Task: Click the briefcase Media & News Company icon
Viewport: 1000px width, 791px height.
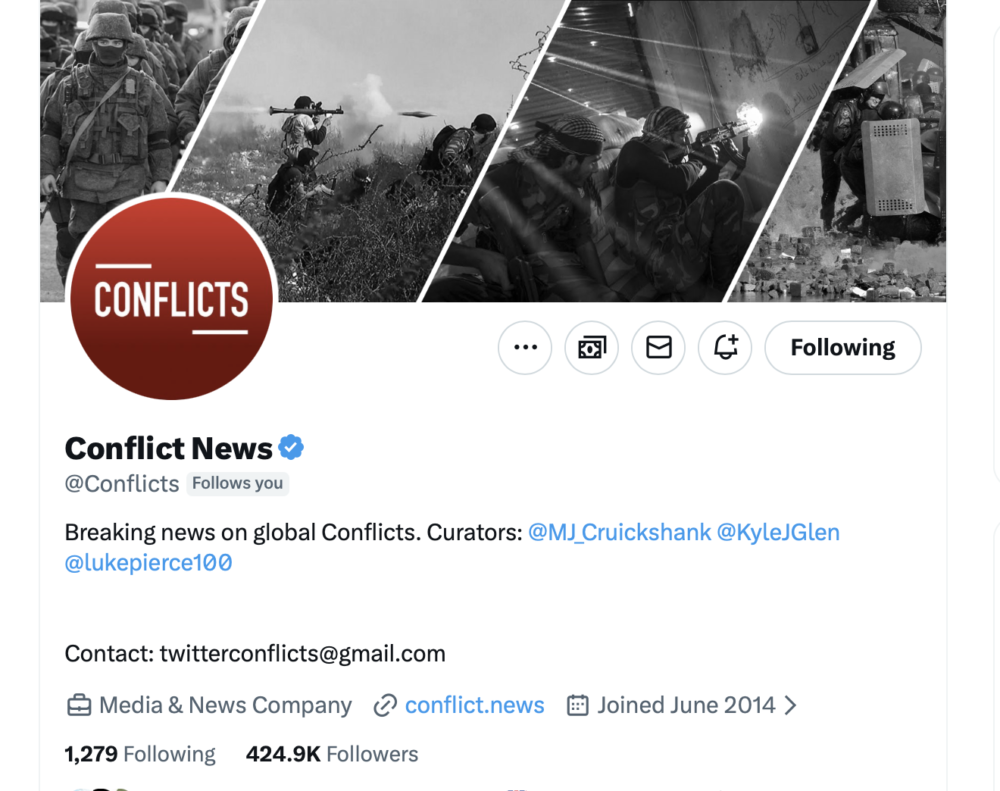Action: (79, 706)
